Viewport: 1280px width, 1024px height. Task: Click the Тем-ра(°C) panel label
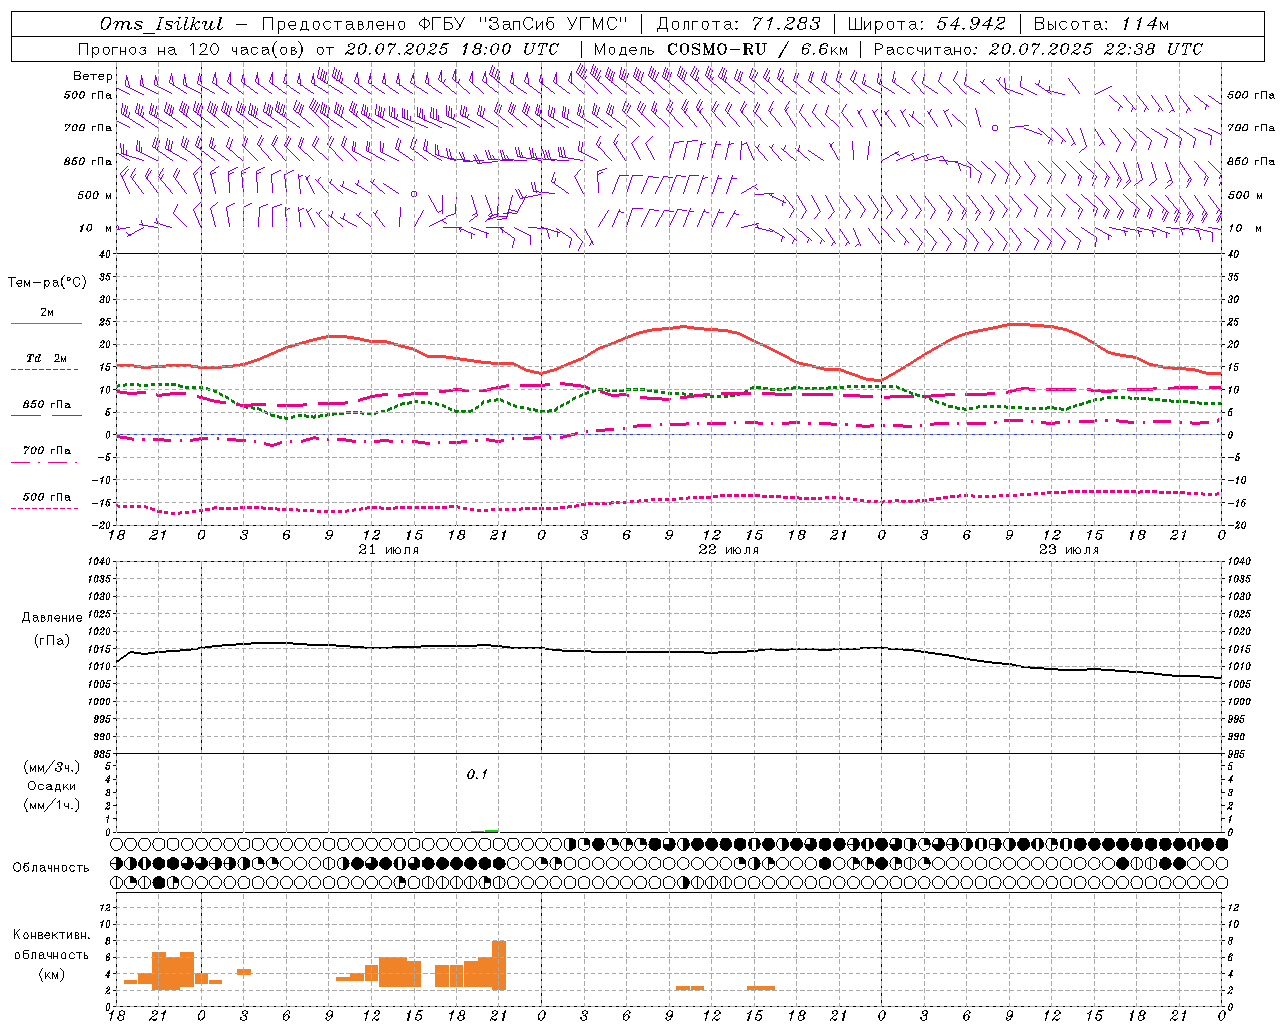tap(47, 283)
